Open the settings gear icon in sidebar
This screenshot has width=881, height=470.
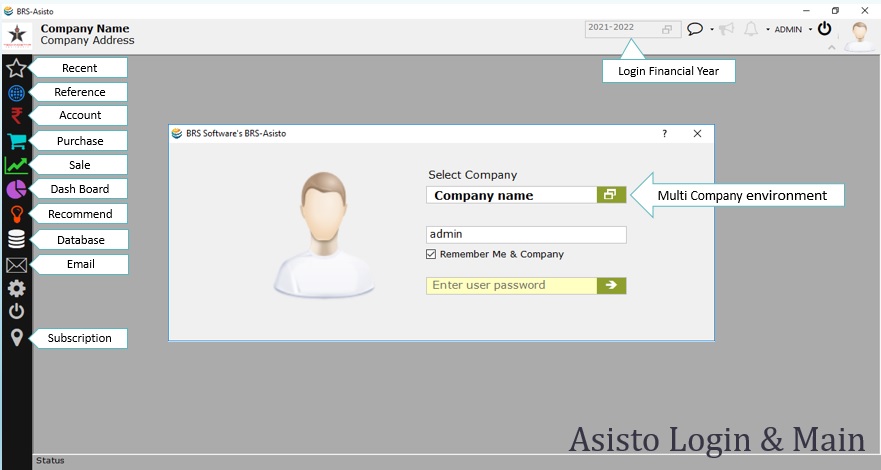coord(16,289)
